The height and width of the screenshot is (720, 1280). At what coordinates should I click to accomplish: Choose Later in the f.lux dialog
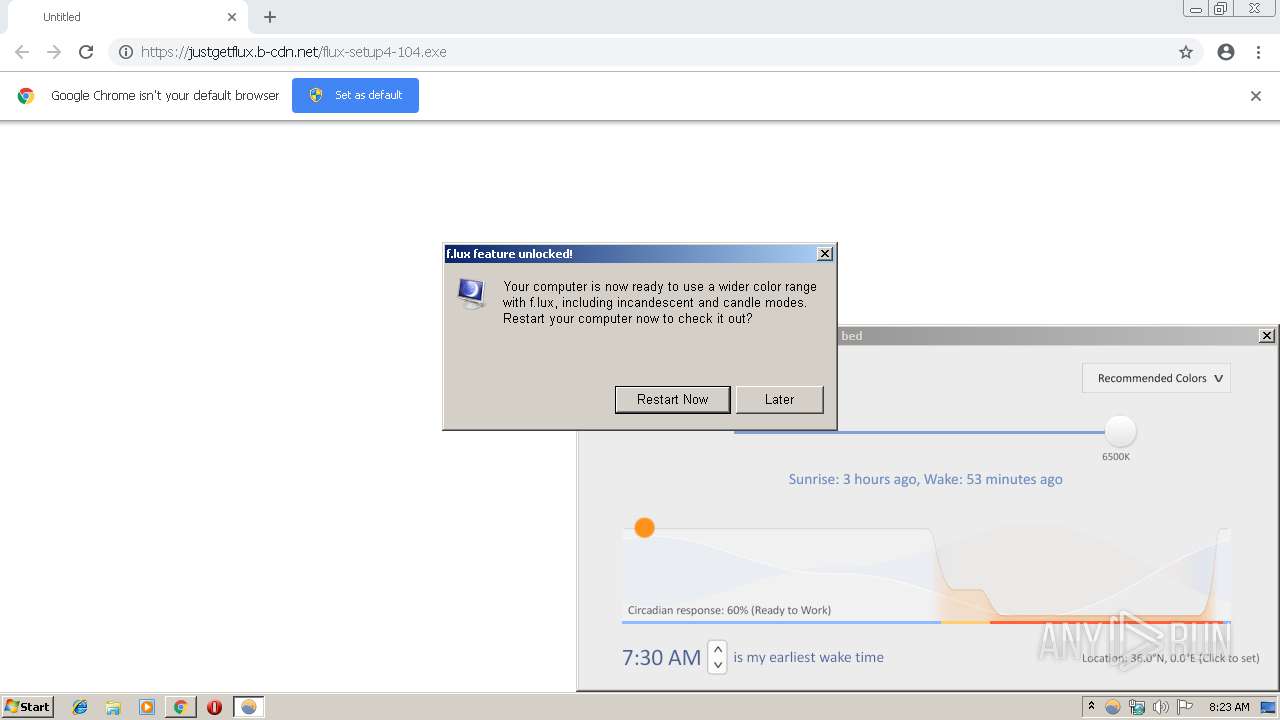(x=779, y=399)
